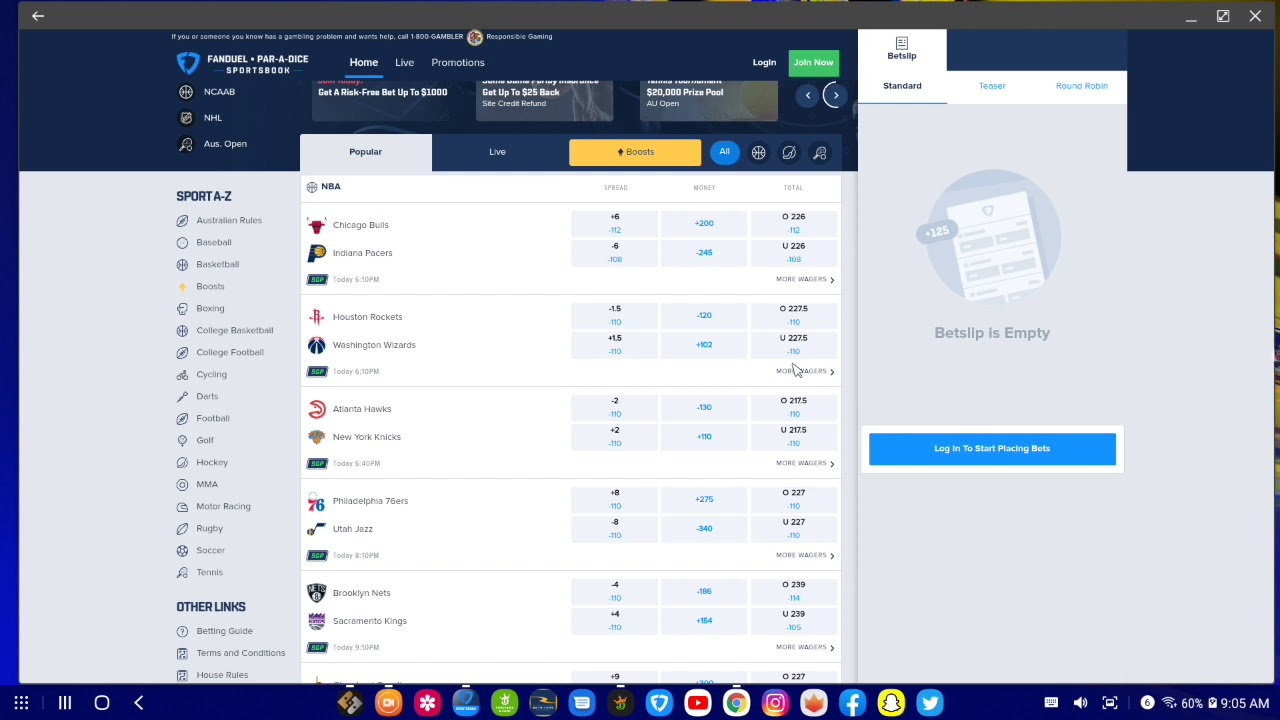Click SGP badge under Indiana Pacers
The width and height of the screenshot is (1280, 720).
pyautogui.click(x=317, y=279)
